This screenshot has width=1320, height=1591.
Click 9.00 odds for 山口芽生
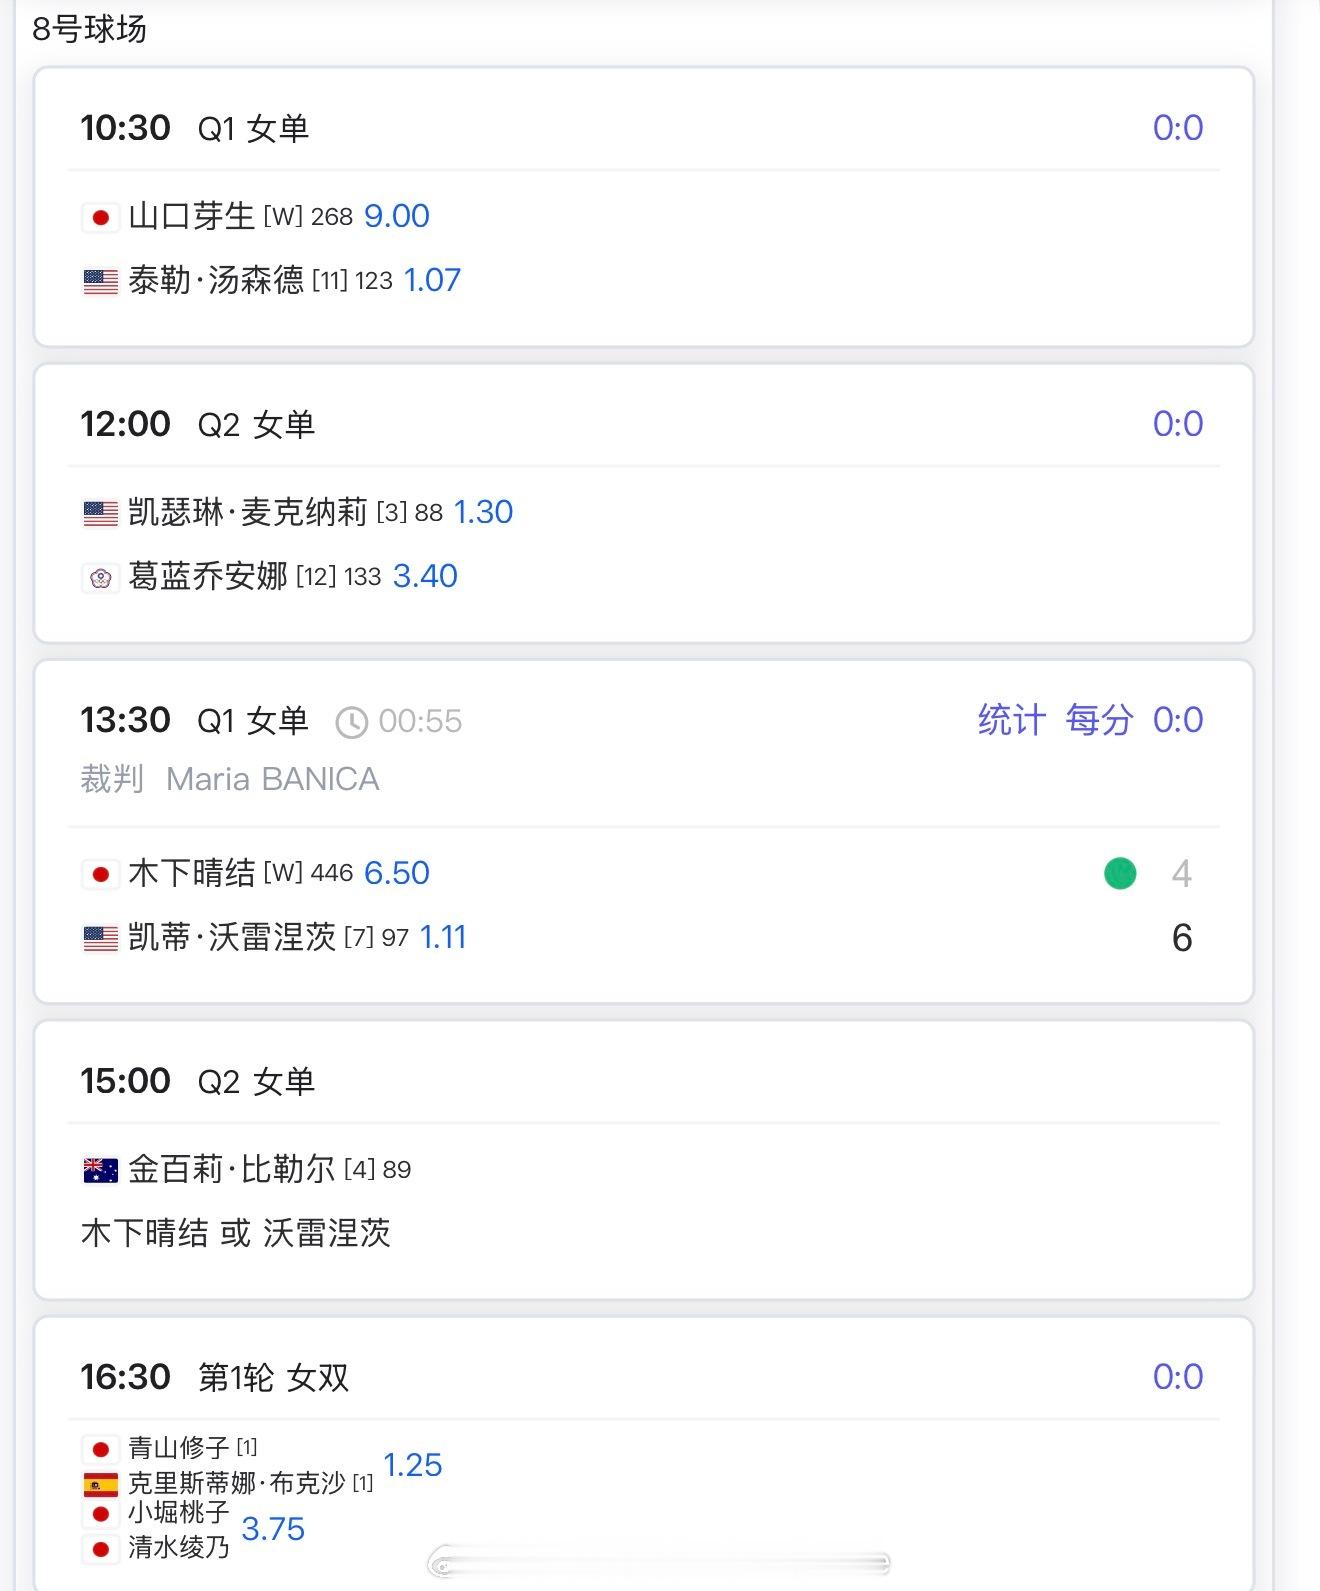point(396,216)
